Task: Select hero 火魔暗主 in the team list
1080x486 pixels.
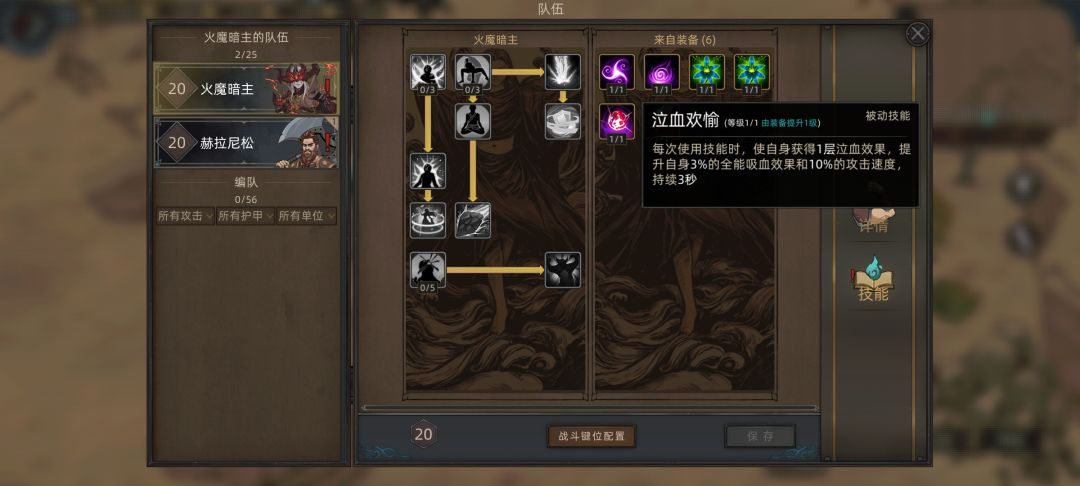Action: [246, 88]
